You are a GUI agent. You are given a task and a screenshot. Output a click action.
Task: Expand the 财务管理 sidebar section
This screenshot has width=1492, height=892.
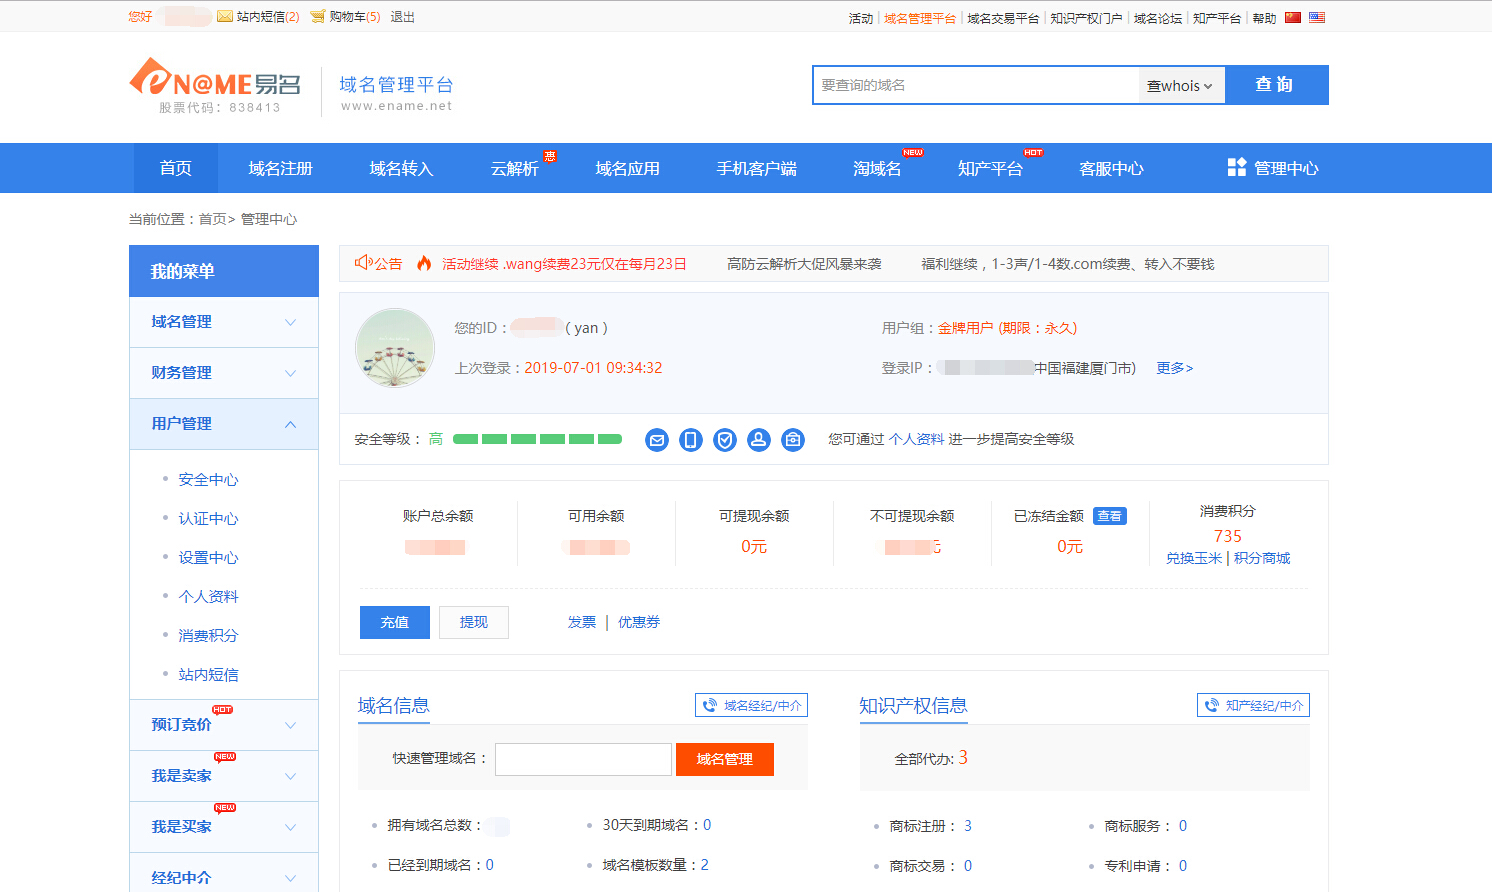(224, 373)
